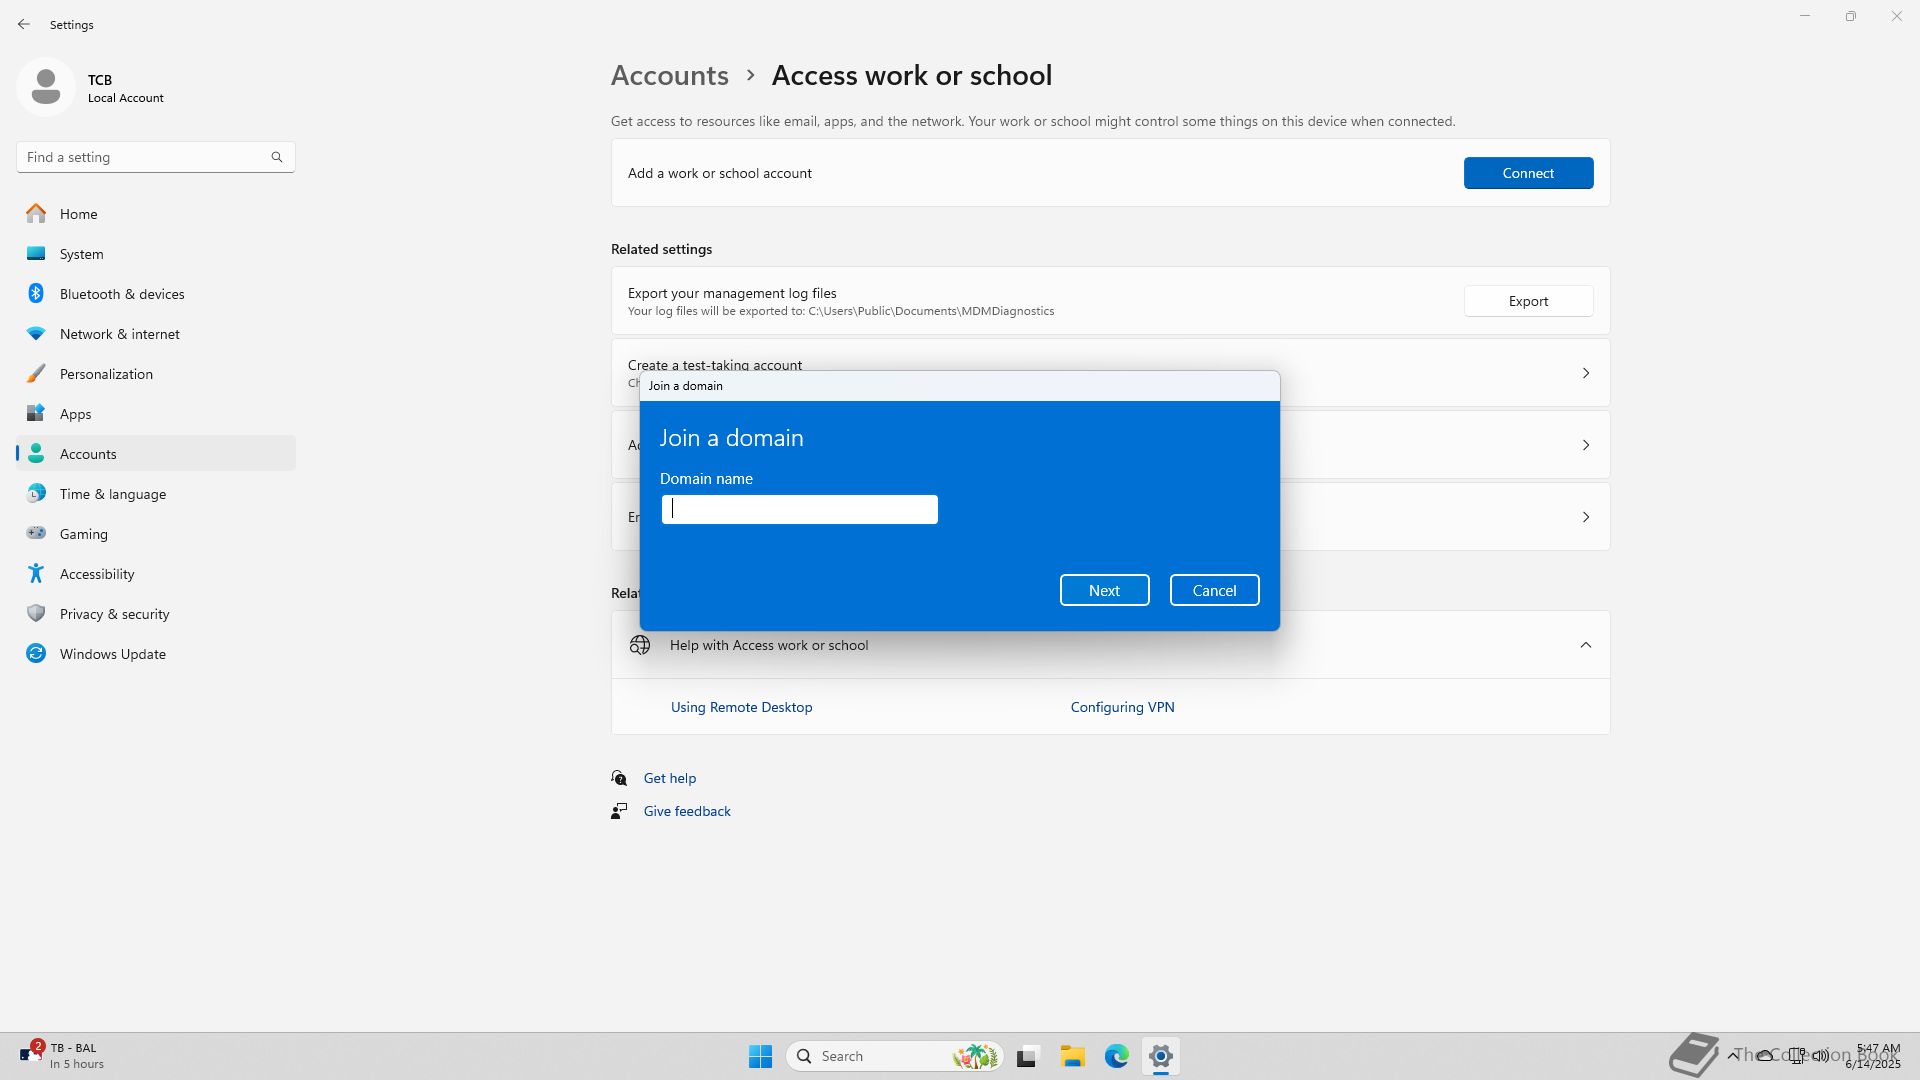This screenshot has width=1920, height=1080.
Task: Go to Personalization settings
Action: pos(106,374)
